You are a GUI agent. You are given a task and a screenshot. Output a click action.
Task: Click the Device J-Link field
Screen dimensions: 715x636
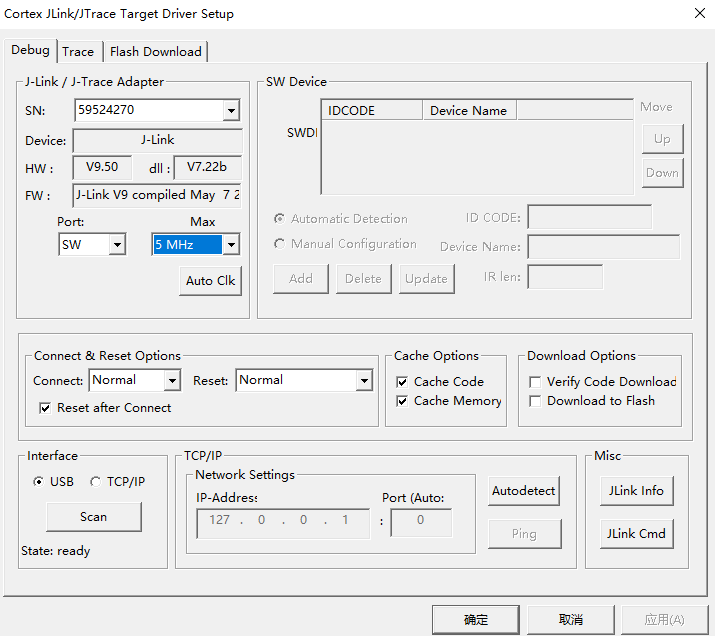click(157, 140)
